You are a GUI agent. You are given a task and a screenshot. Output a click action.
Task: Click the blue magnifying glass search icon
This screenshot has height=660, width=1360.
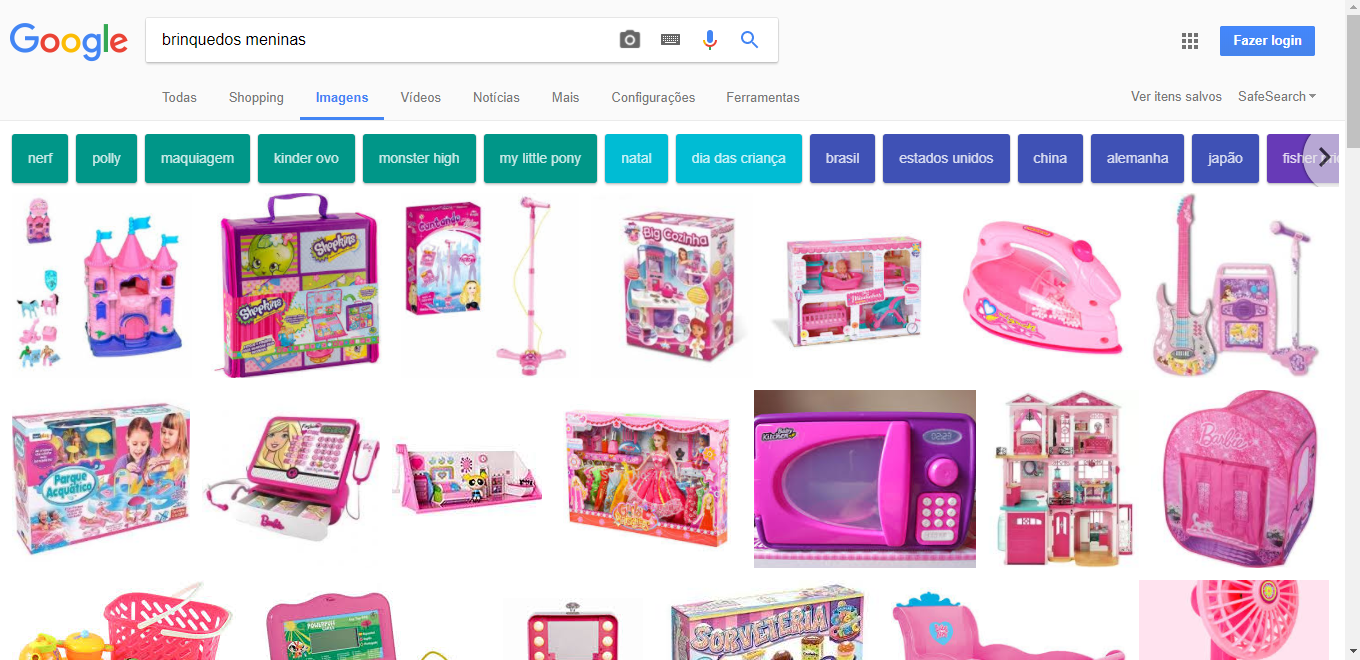click(x=749, y=40)
